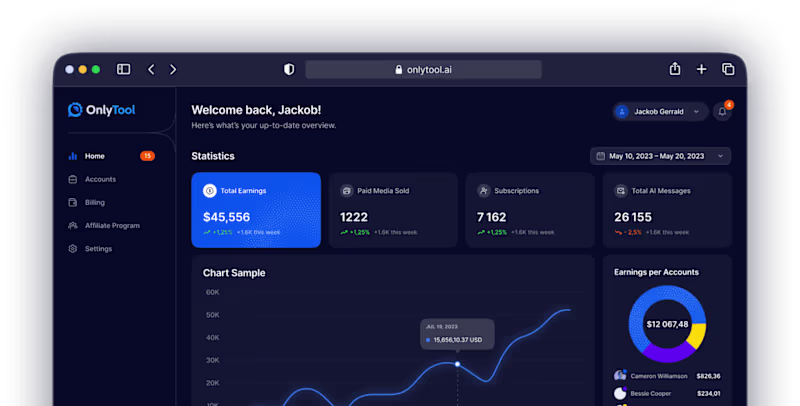Image resolution: width=800 pixels, height=406 pixels.
Task: Click Bessie Cooper's avatar
Action: 620,393
